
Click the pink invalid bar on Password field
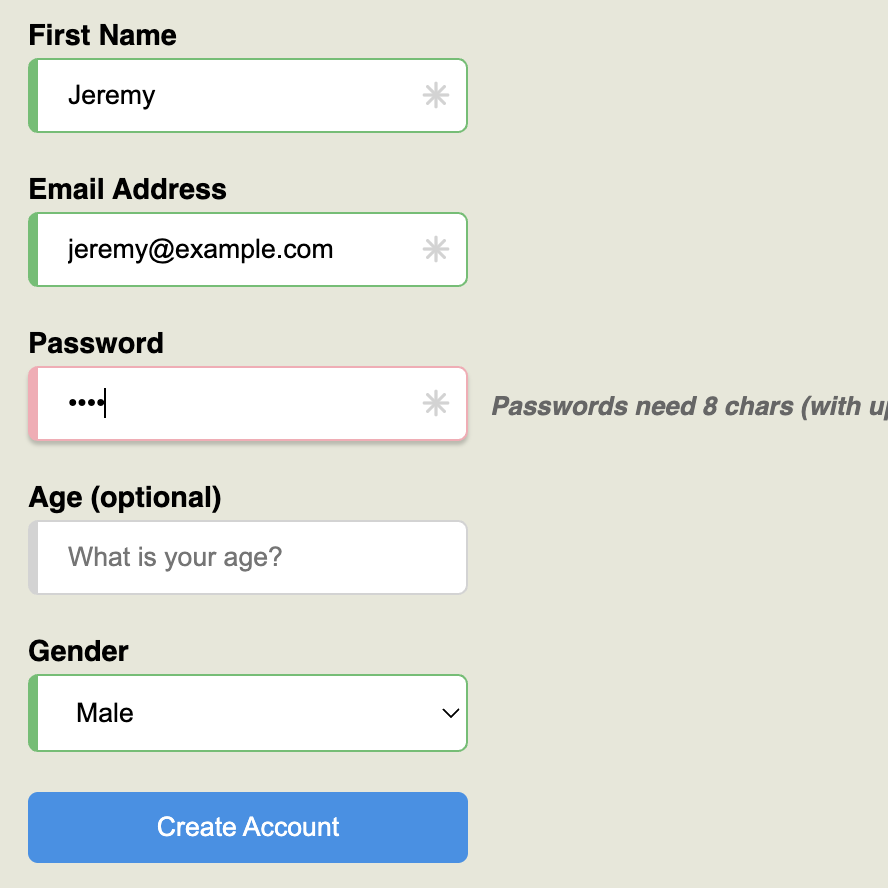click(33, 404)
